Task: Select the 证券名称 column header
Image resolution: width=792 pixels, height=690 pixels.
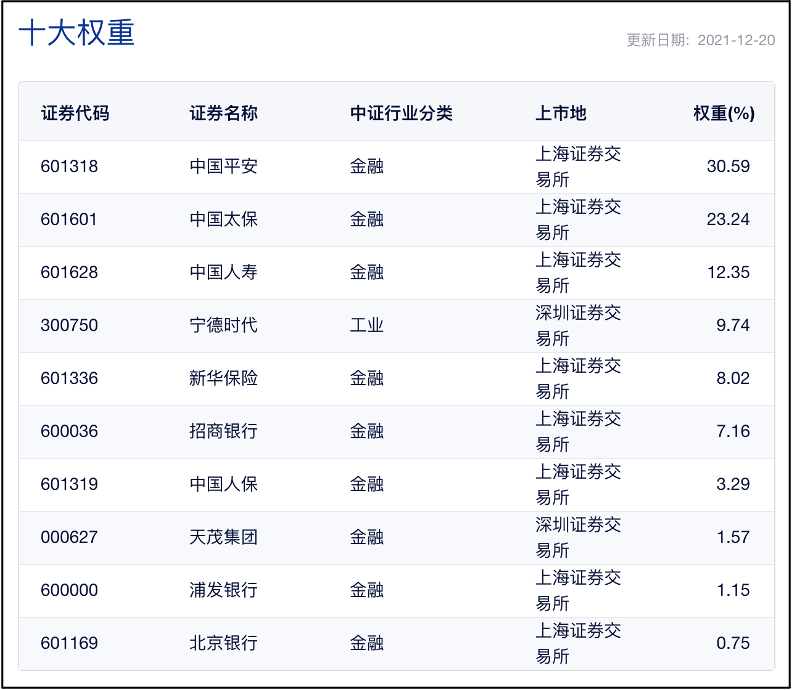Action: click(x=224, y=113)
